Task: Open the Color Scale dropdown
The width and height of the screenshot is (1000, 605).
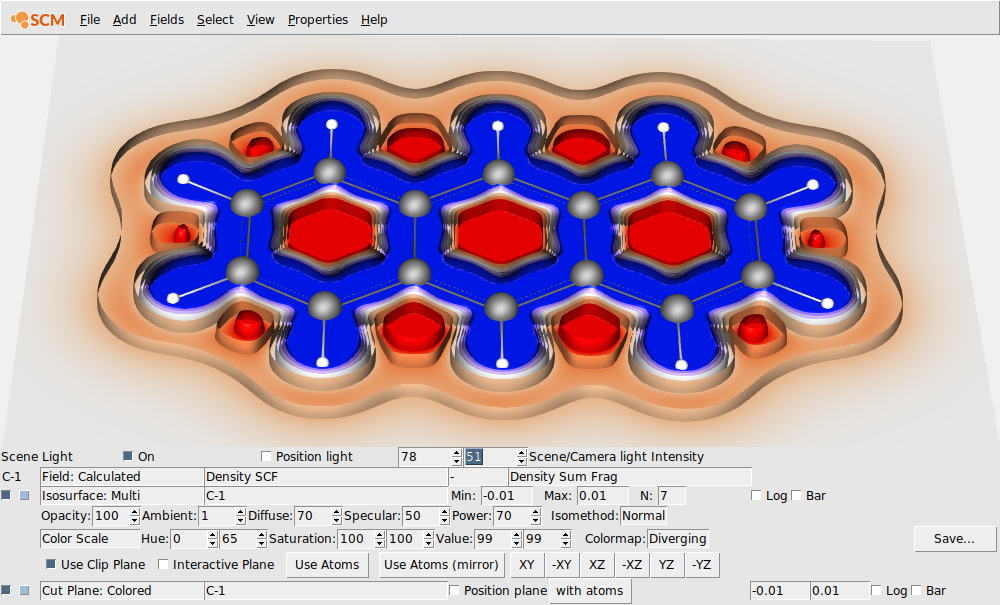Action: pyautogui.click(x=90, y=539)
